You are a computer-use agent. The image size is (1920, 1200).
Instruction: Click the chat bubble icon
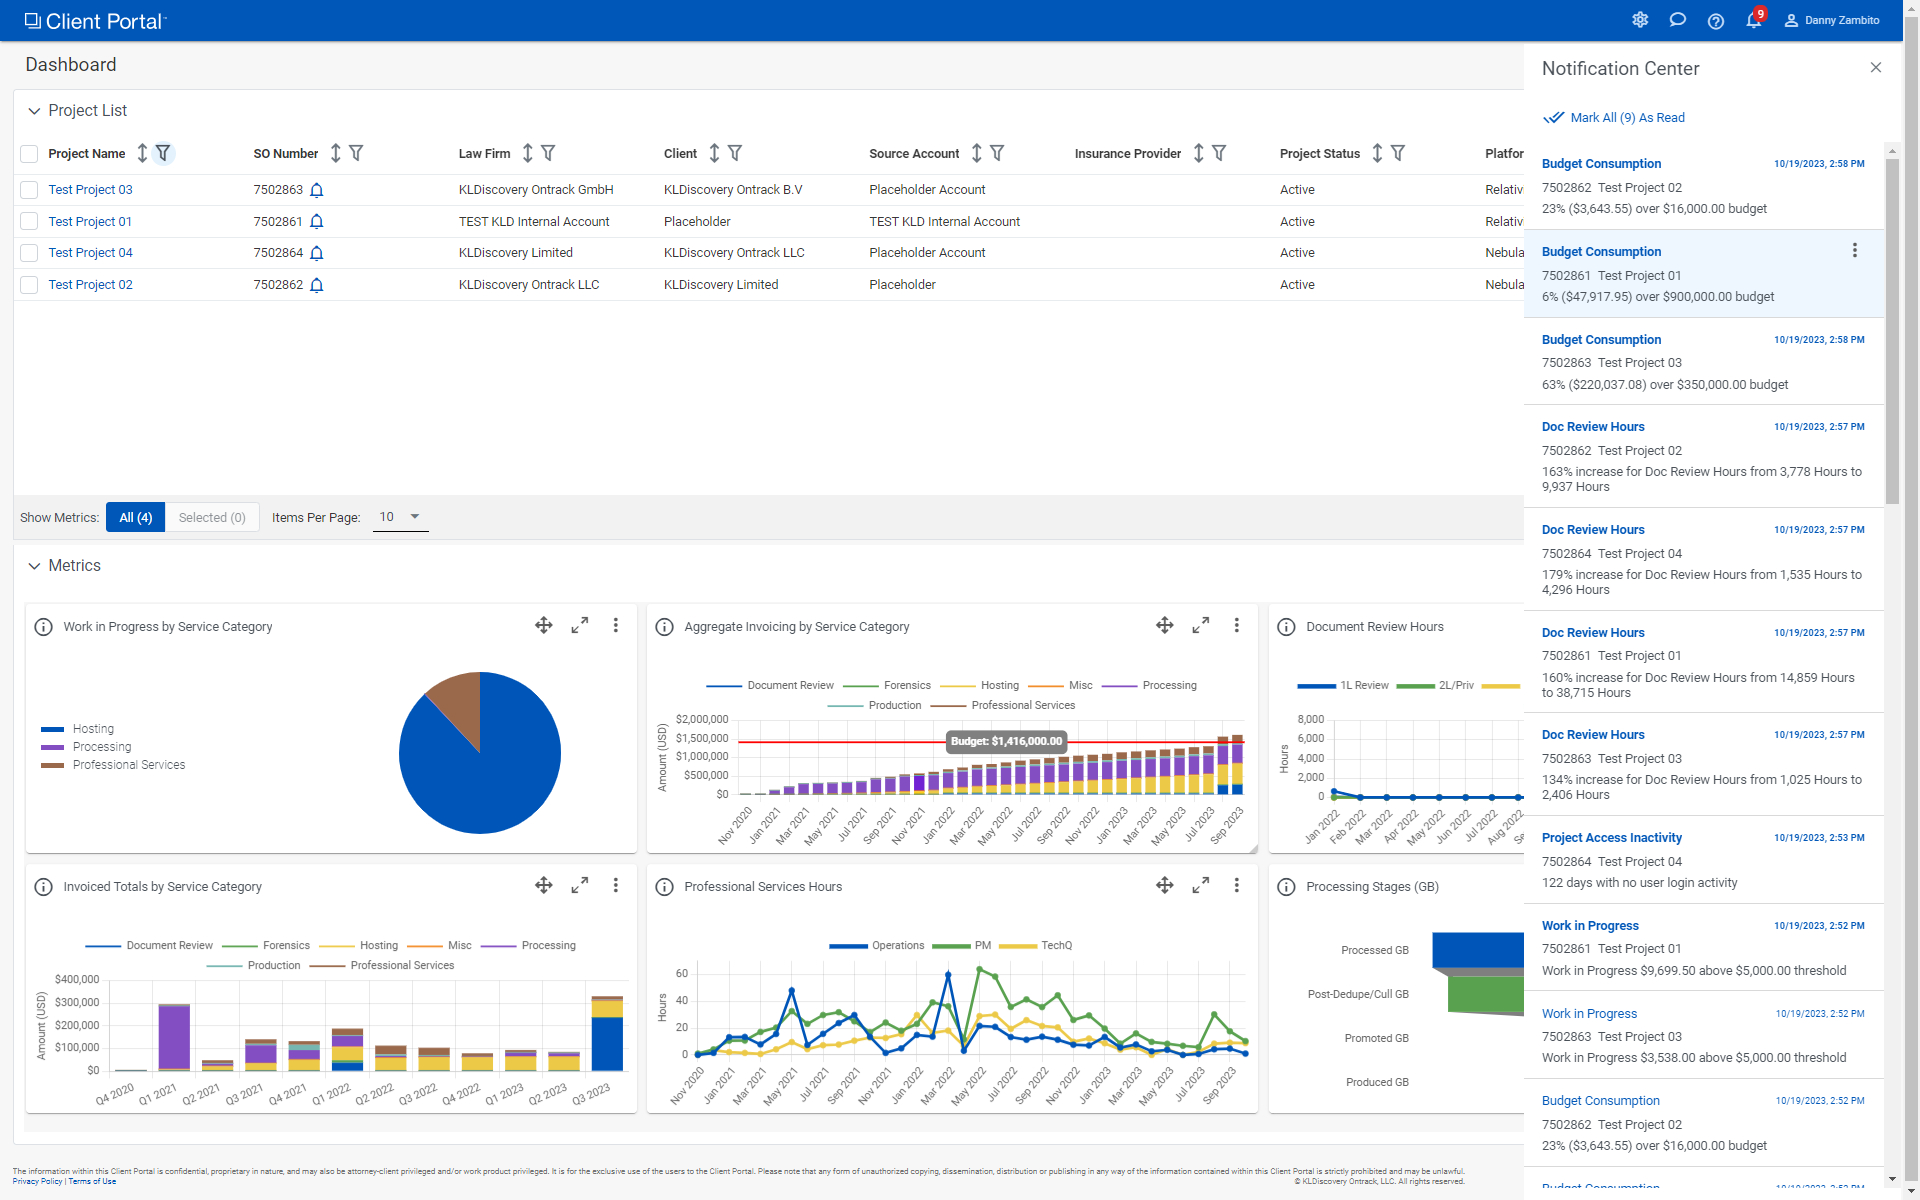pos(1678,20)
